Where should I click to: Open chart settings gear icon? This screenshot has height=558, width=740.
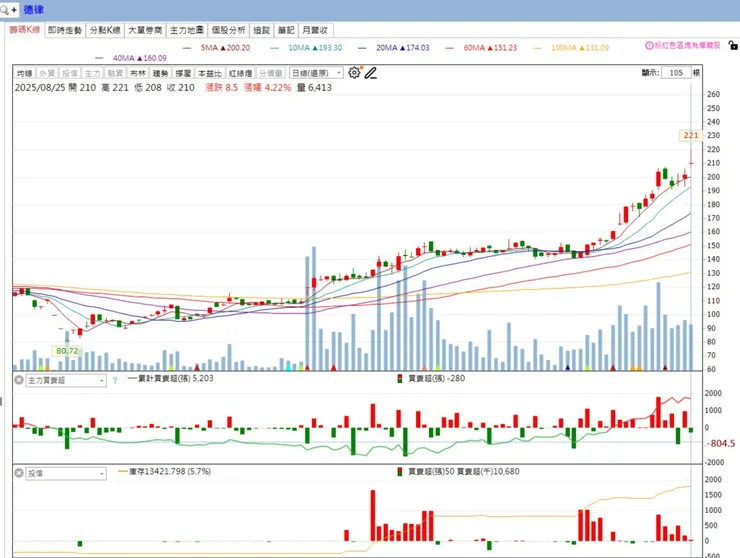click(x=354, y=73)
